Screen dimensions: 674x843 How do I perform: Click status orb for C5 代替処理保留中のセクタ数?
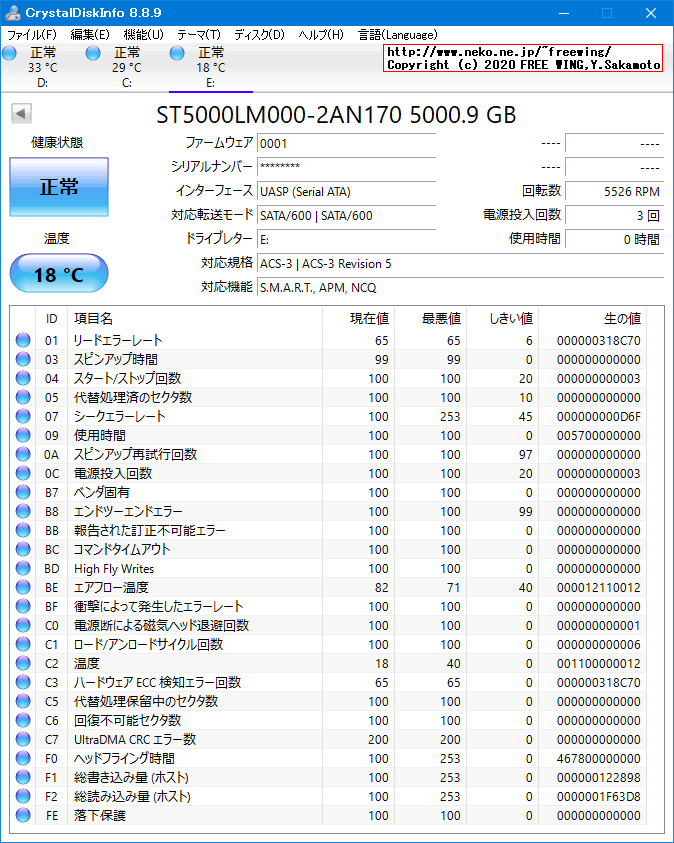(23, 701)
